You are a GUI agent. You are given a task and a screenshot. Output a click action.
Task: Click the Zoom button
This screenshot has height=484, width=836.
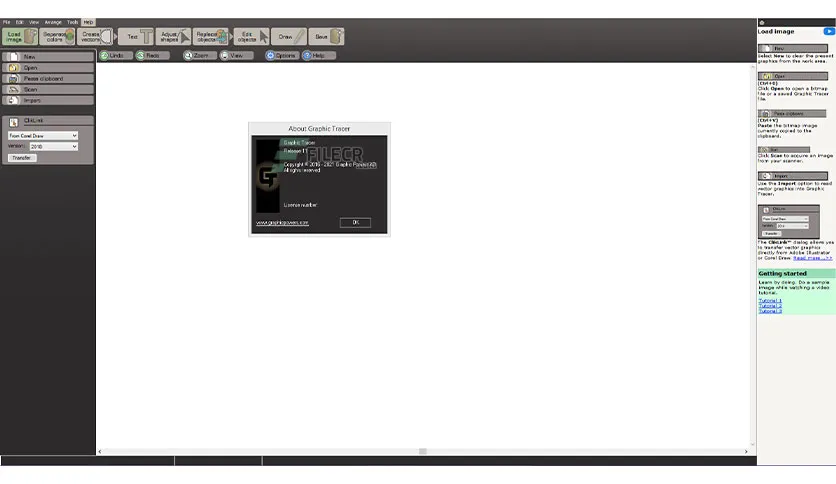[200, 55]
